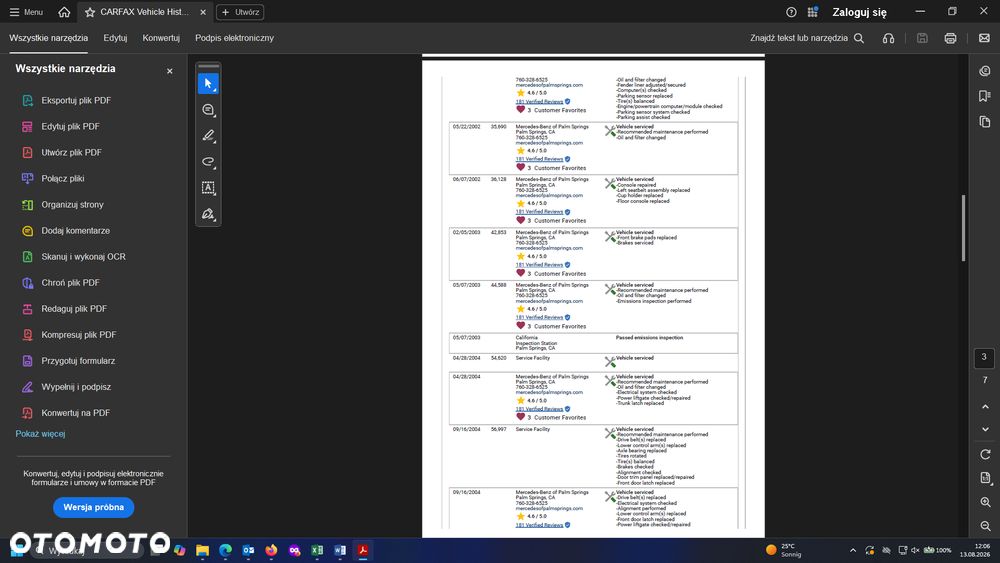Click the Passed emissions inspection text

click(649, 338)
